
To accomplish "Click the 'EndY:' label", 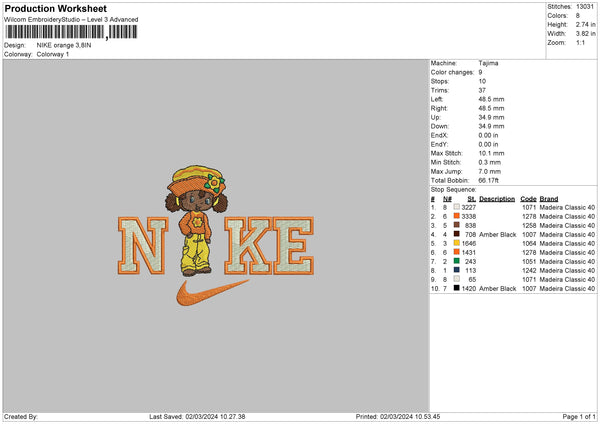I will pos(439,144).
